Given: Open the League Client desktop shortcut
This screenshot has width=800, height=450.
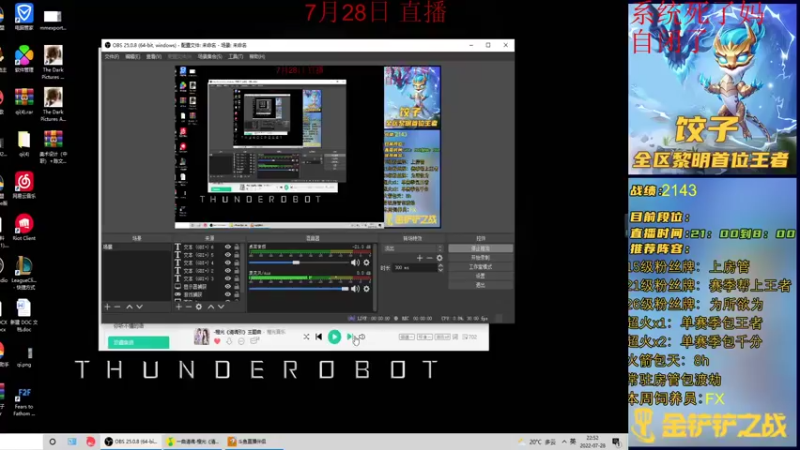Looking at the screenshot, I should tap(24, 273).
